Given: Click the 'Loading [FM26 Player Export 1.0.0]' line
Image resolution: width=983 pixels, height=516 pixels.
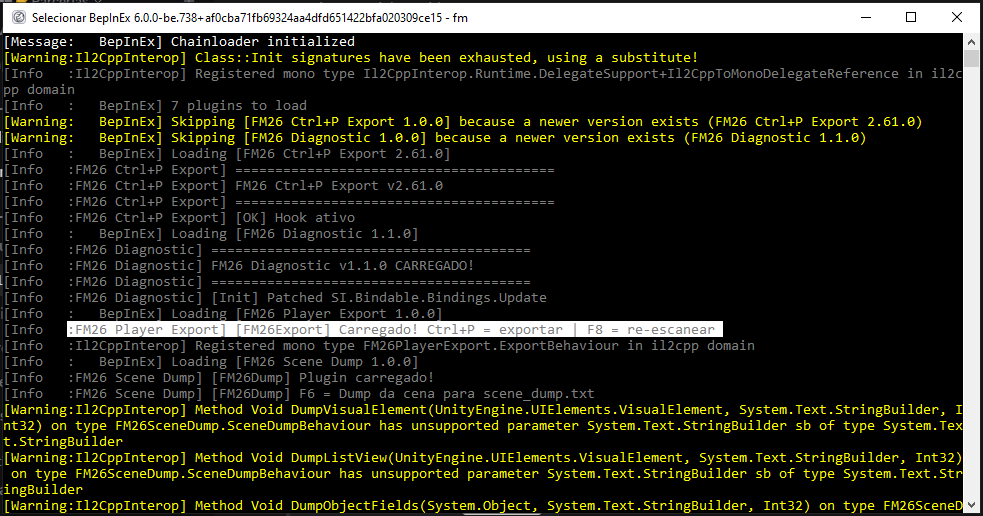Looking at the screenshot, I should [x=223, y=313].
